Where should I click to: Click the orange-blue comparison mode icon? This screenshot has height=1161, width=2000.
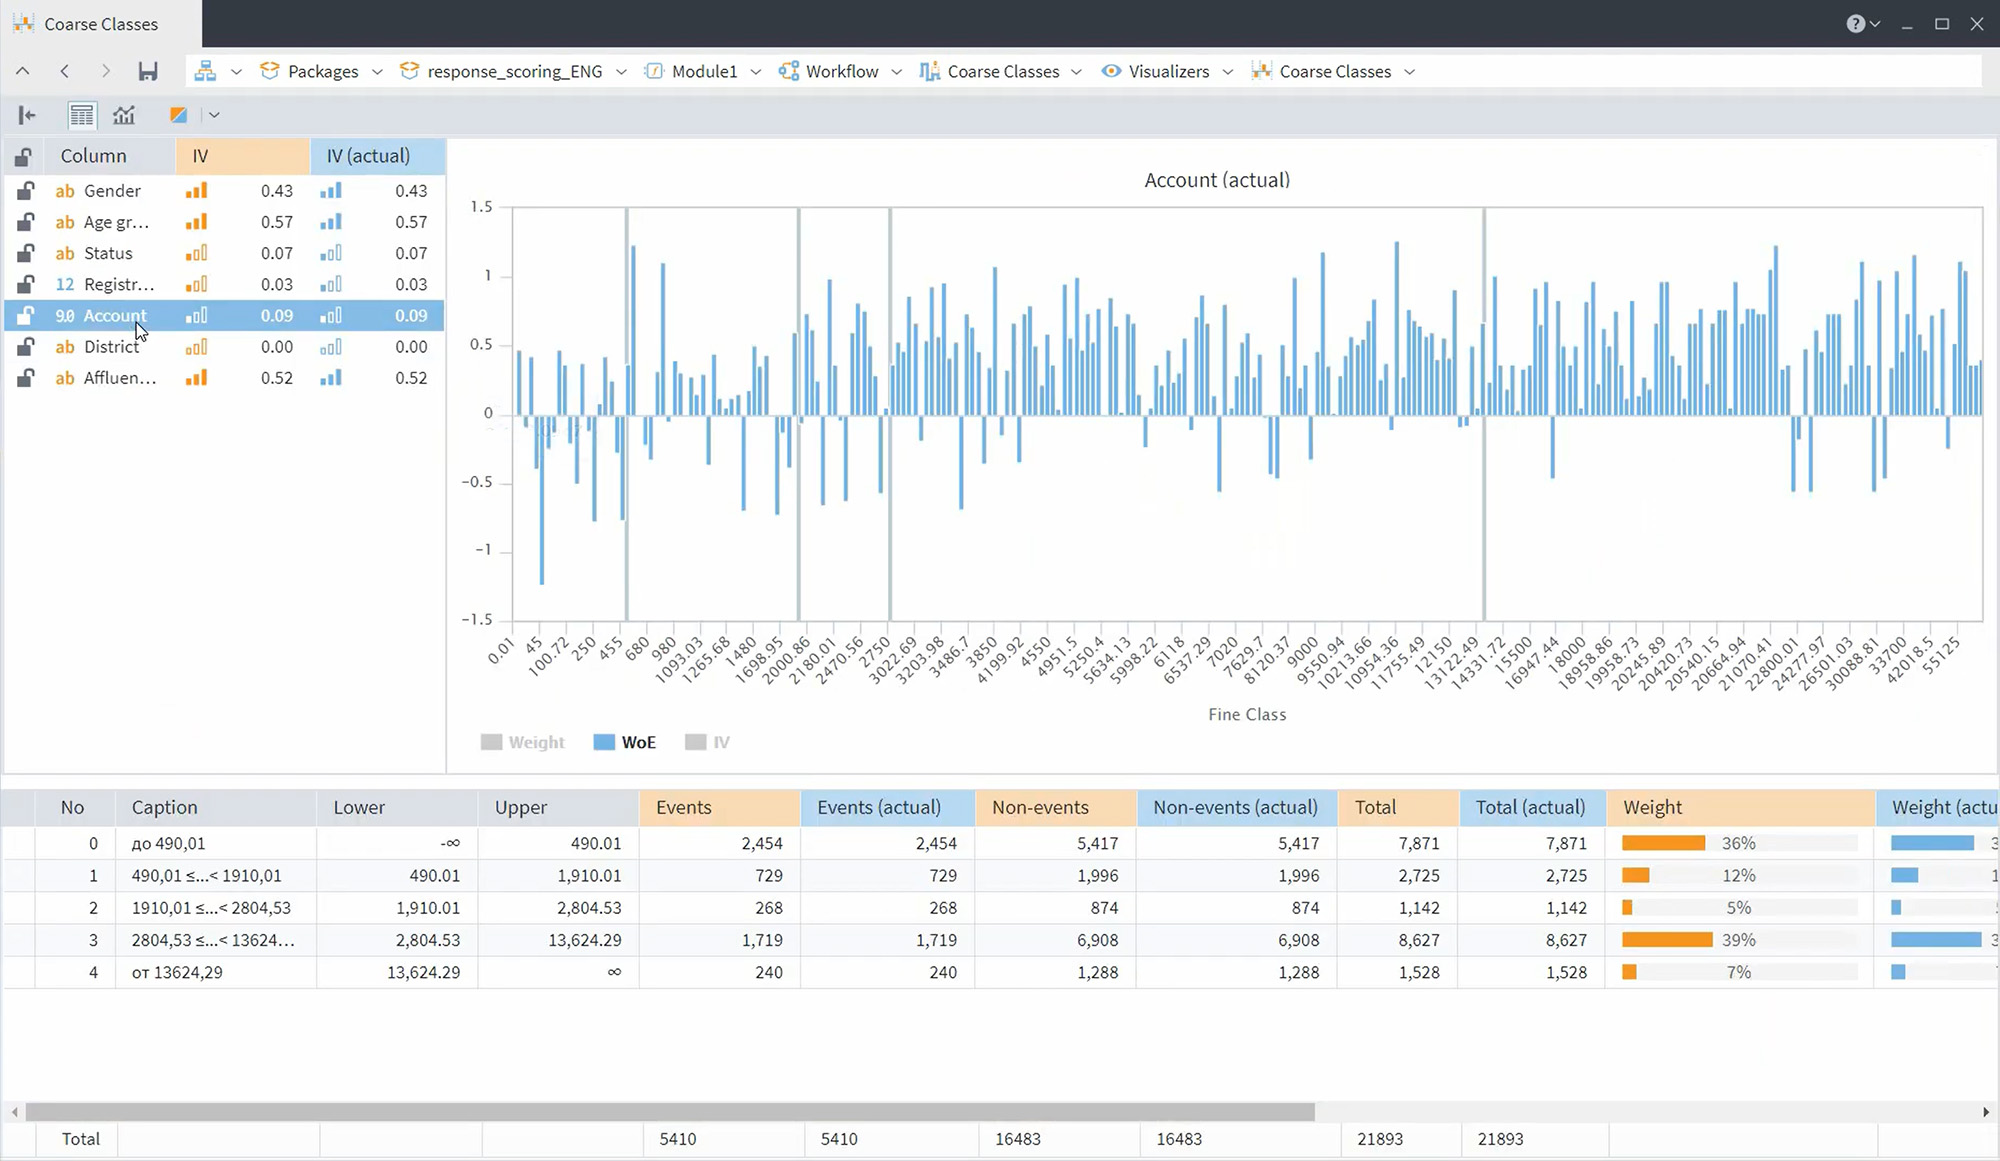(x=178, y=115)
